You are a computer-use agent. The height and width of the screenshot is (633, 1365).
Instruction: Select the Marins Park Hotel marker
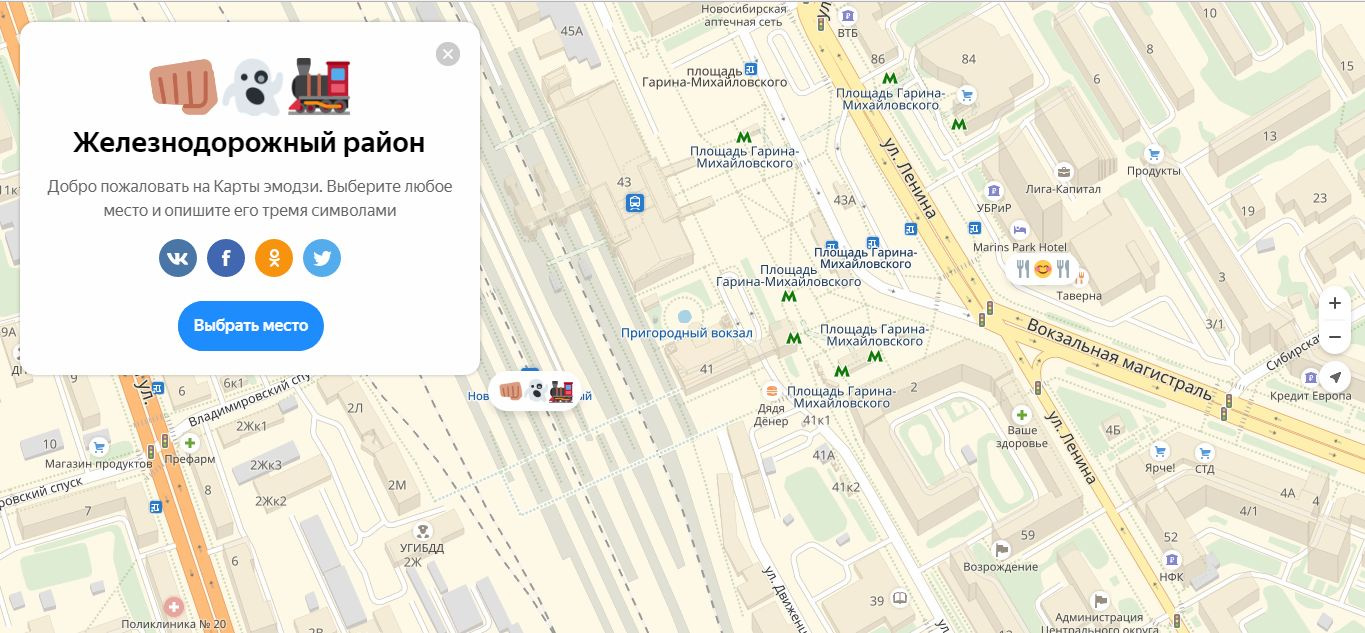click(1019, 230)
